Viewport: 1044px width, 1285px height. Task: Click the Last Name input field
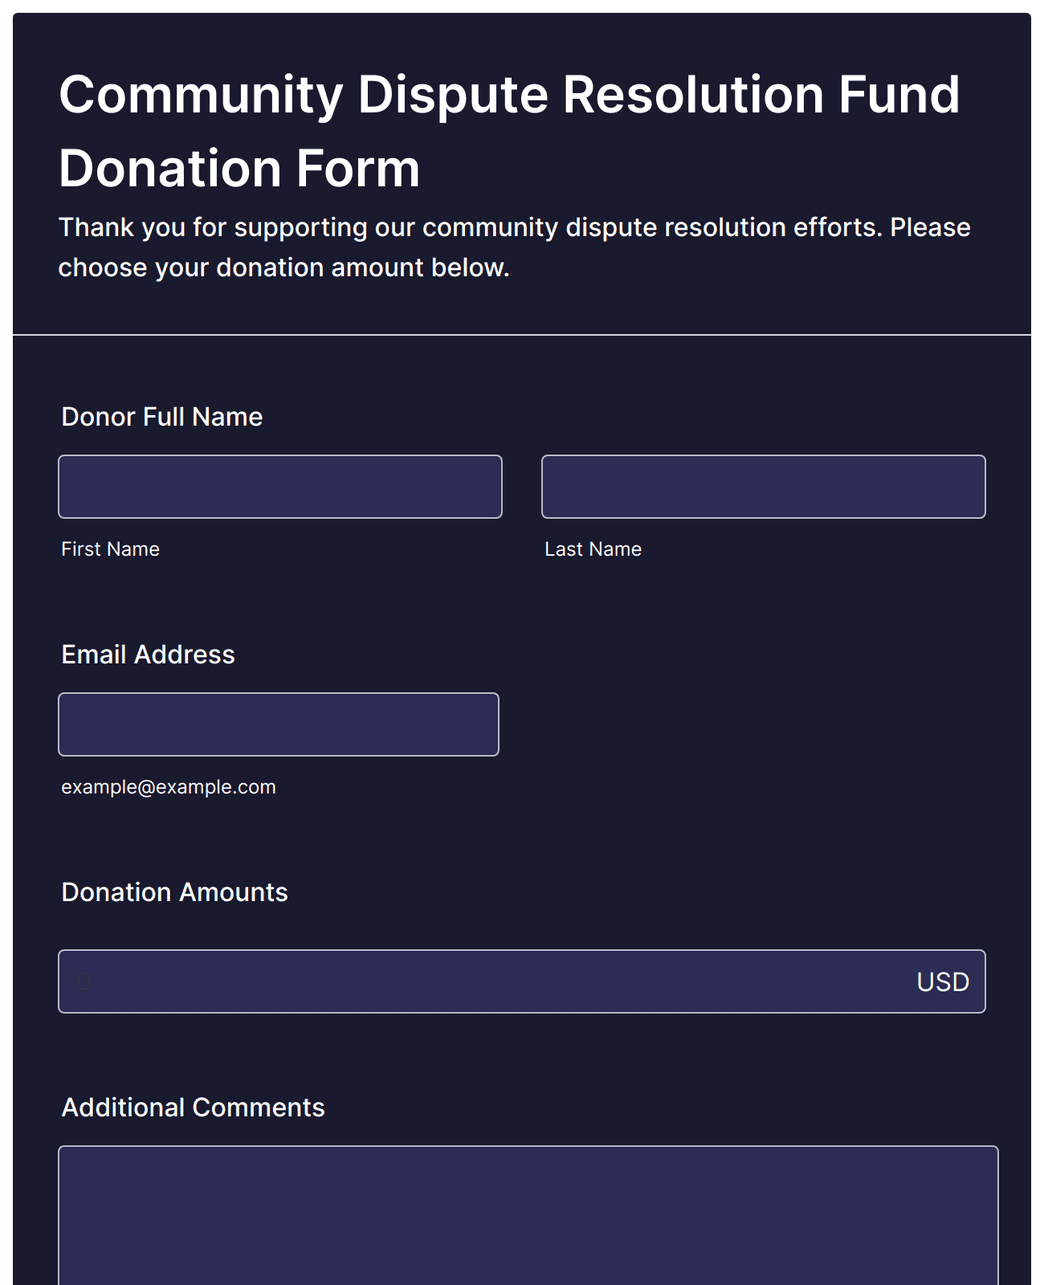[763, 487]
